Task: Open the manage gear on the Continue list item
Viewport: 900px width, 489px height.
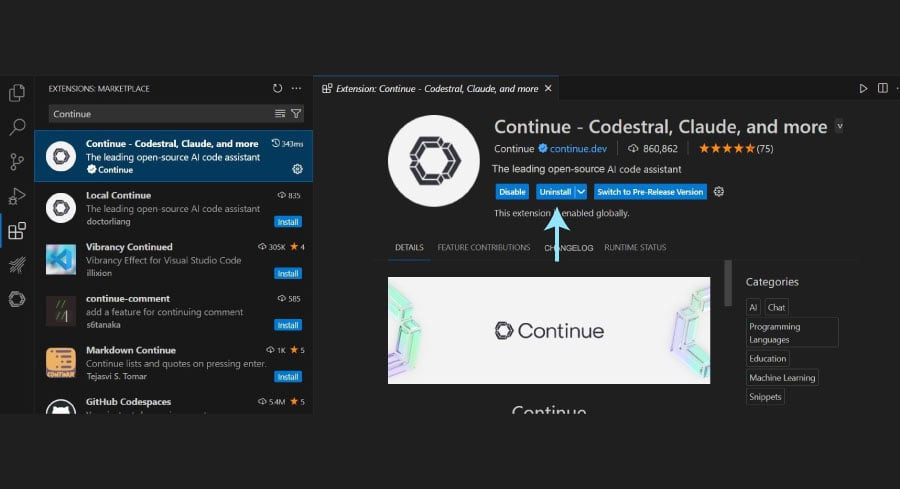Action: 297,169
